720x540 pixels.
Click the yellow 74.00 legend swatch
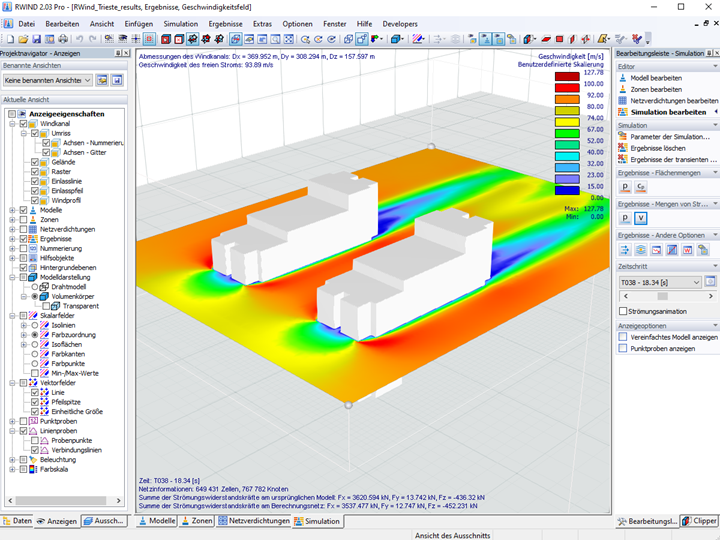point(567,122)
